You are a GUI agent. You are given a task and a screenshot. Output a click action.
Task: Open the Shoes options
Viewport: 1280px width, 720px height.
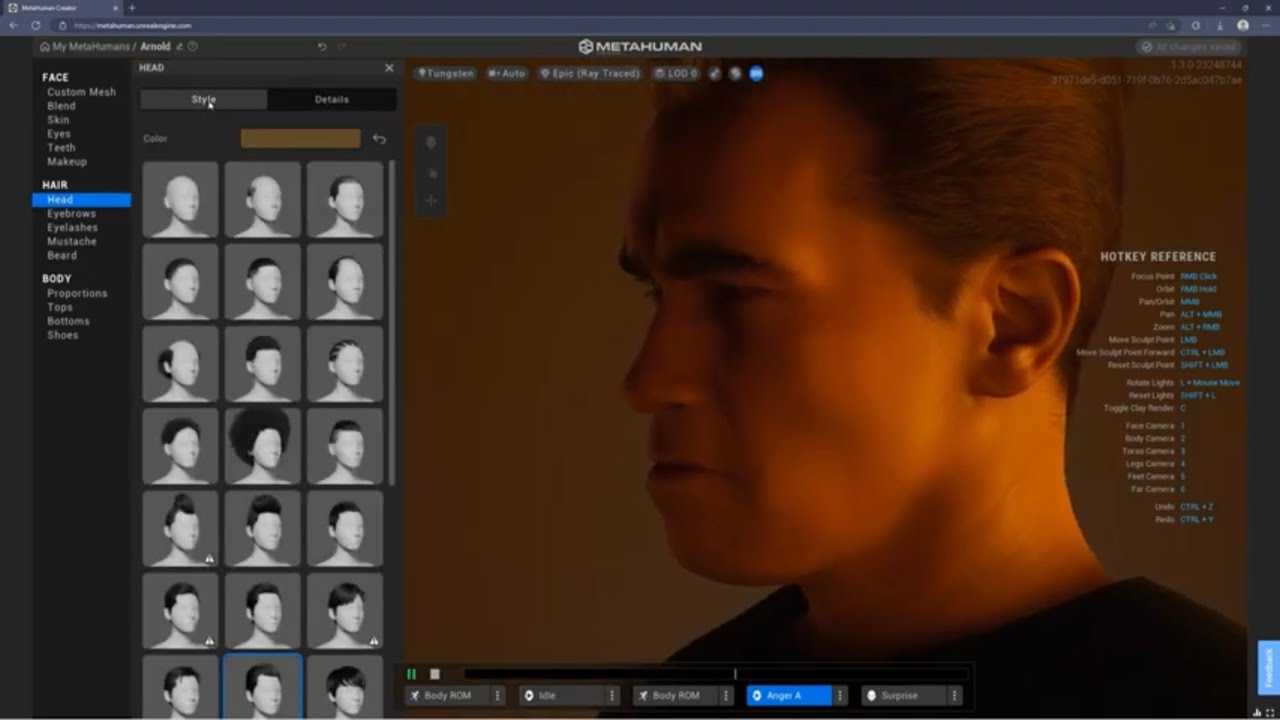click(62, 336)
